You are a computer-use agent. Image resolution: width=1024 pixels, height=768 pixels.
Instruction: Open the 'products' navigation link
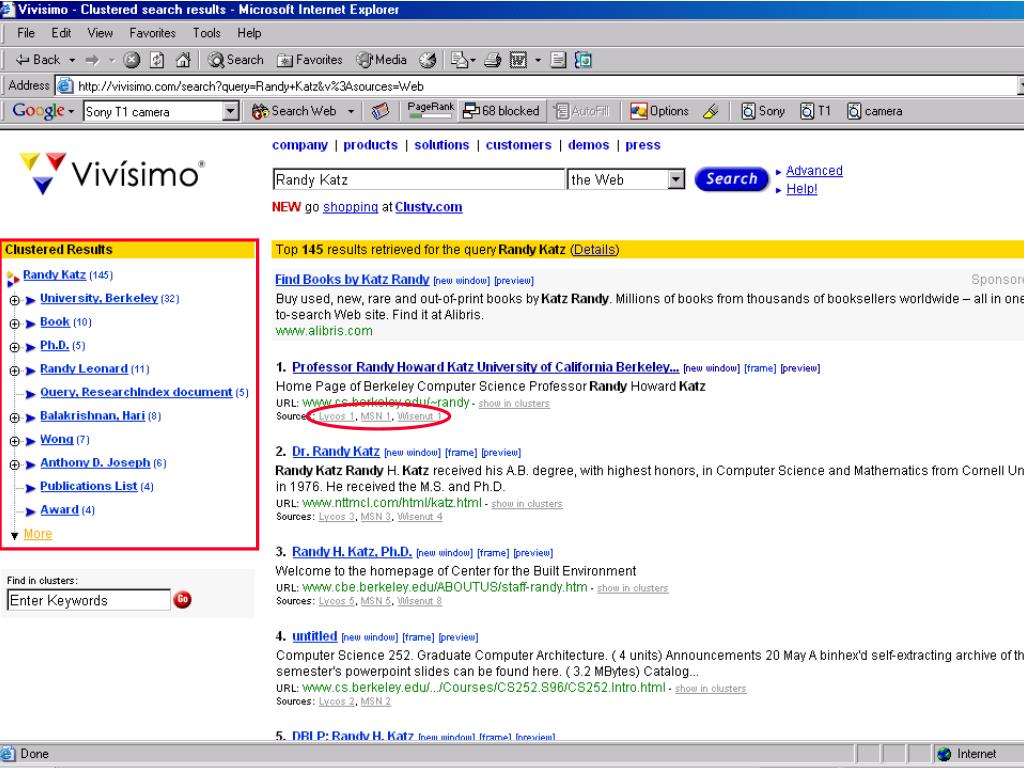370,145
